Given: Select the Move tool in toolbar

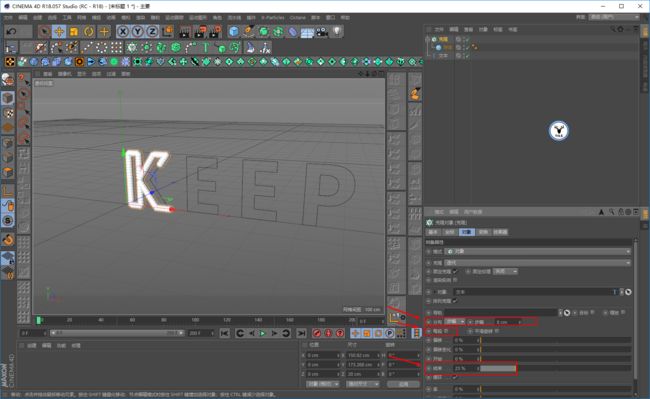Looking at the screenshot, I should [59, 31].
